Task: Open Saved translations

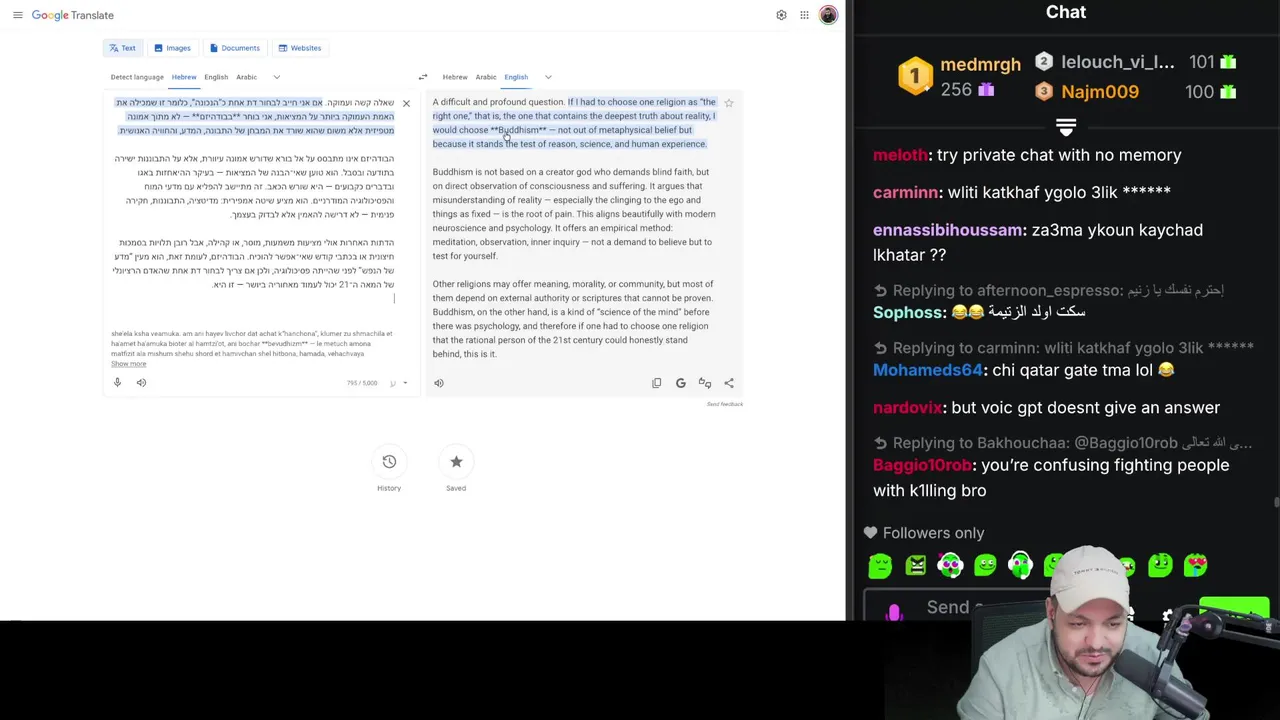Action: click(x=456, y=470)
